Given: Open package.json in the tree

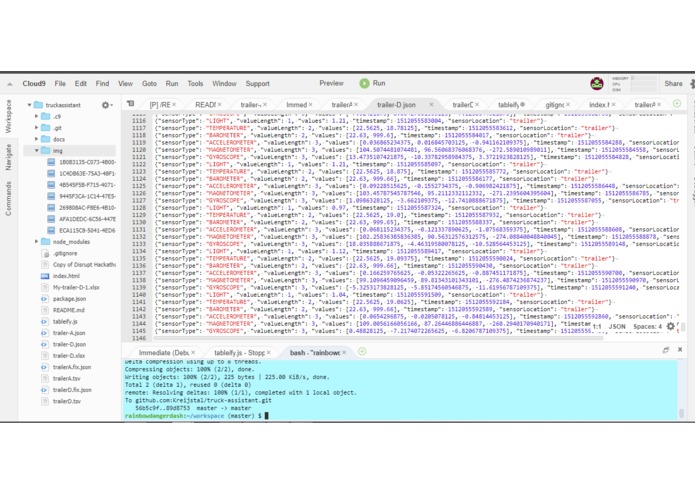Looking at the screenshot, I should pyautogui.click(x=69, y=299).
